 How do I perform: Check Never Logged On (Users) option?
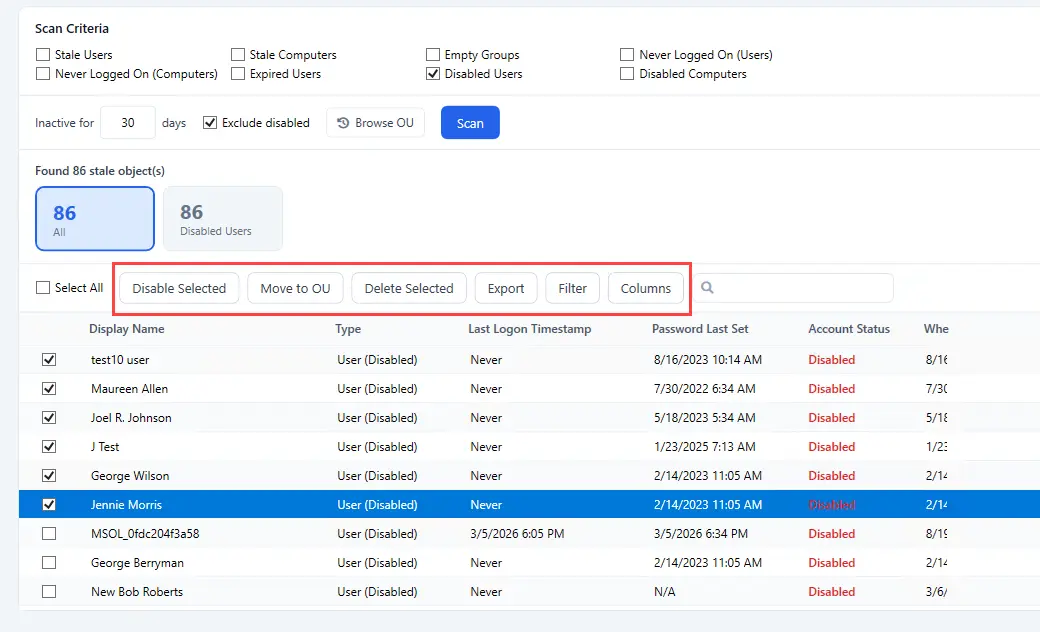tap(627, 54)
